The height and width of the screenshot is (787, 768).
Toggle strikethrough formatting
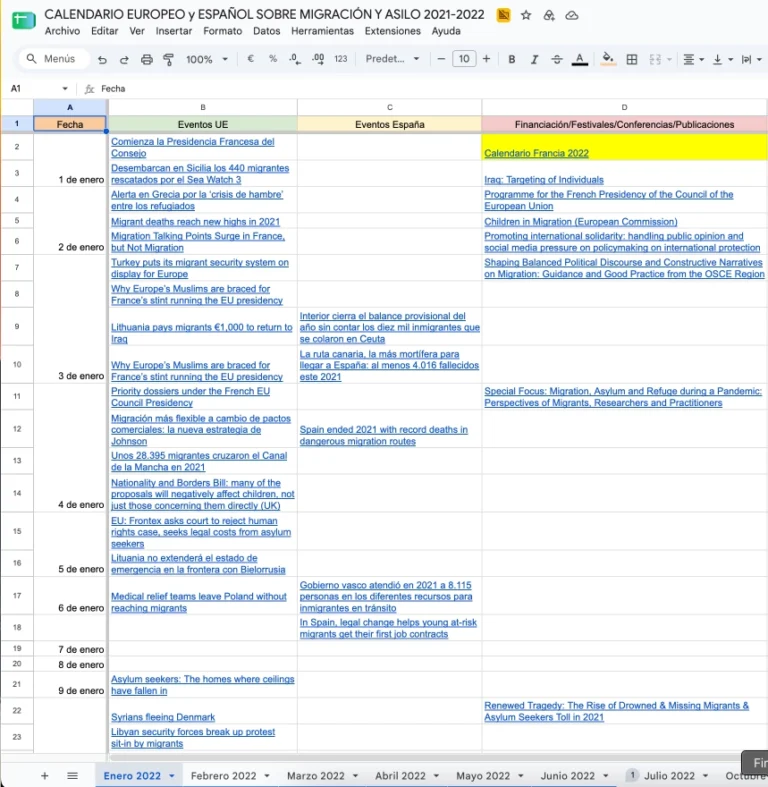coord(557,59)
